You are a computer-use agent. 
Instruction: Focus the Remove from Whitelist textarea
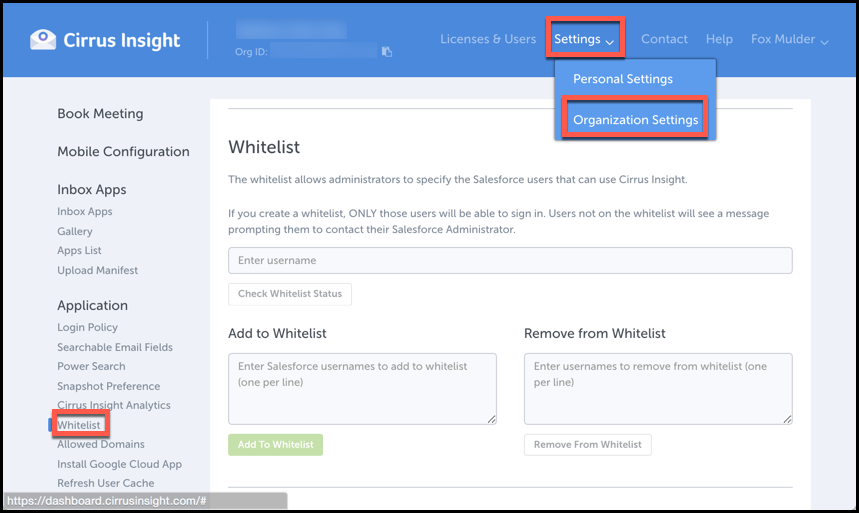(x=658, y=389)
